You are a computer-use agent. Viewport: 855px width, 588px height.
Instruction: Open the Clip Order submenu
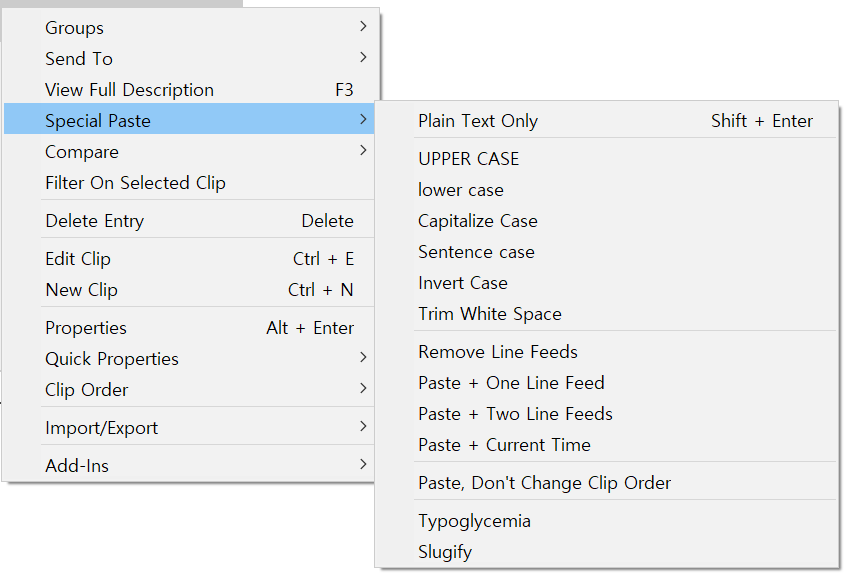click(x=87, y=390)
